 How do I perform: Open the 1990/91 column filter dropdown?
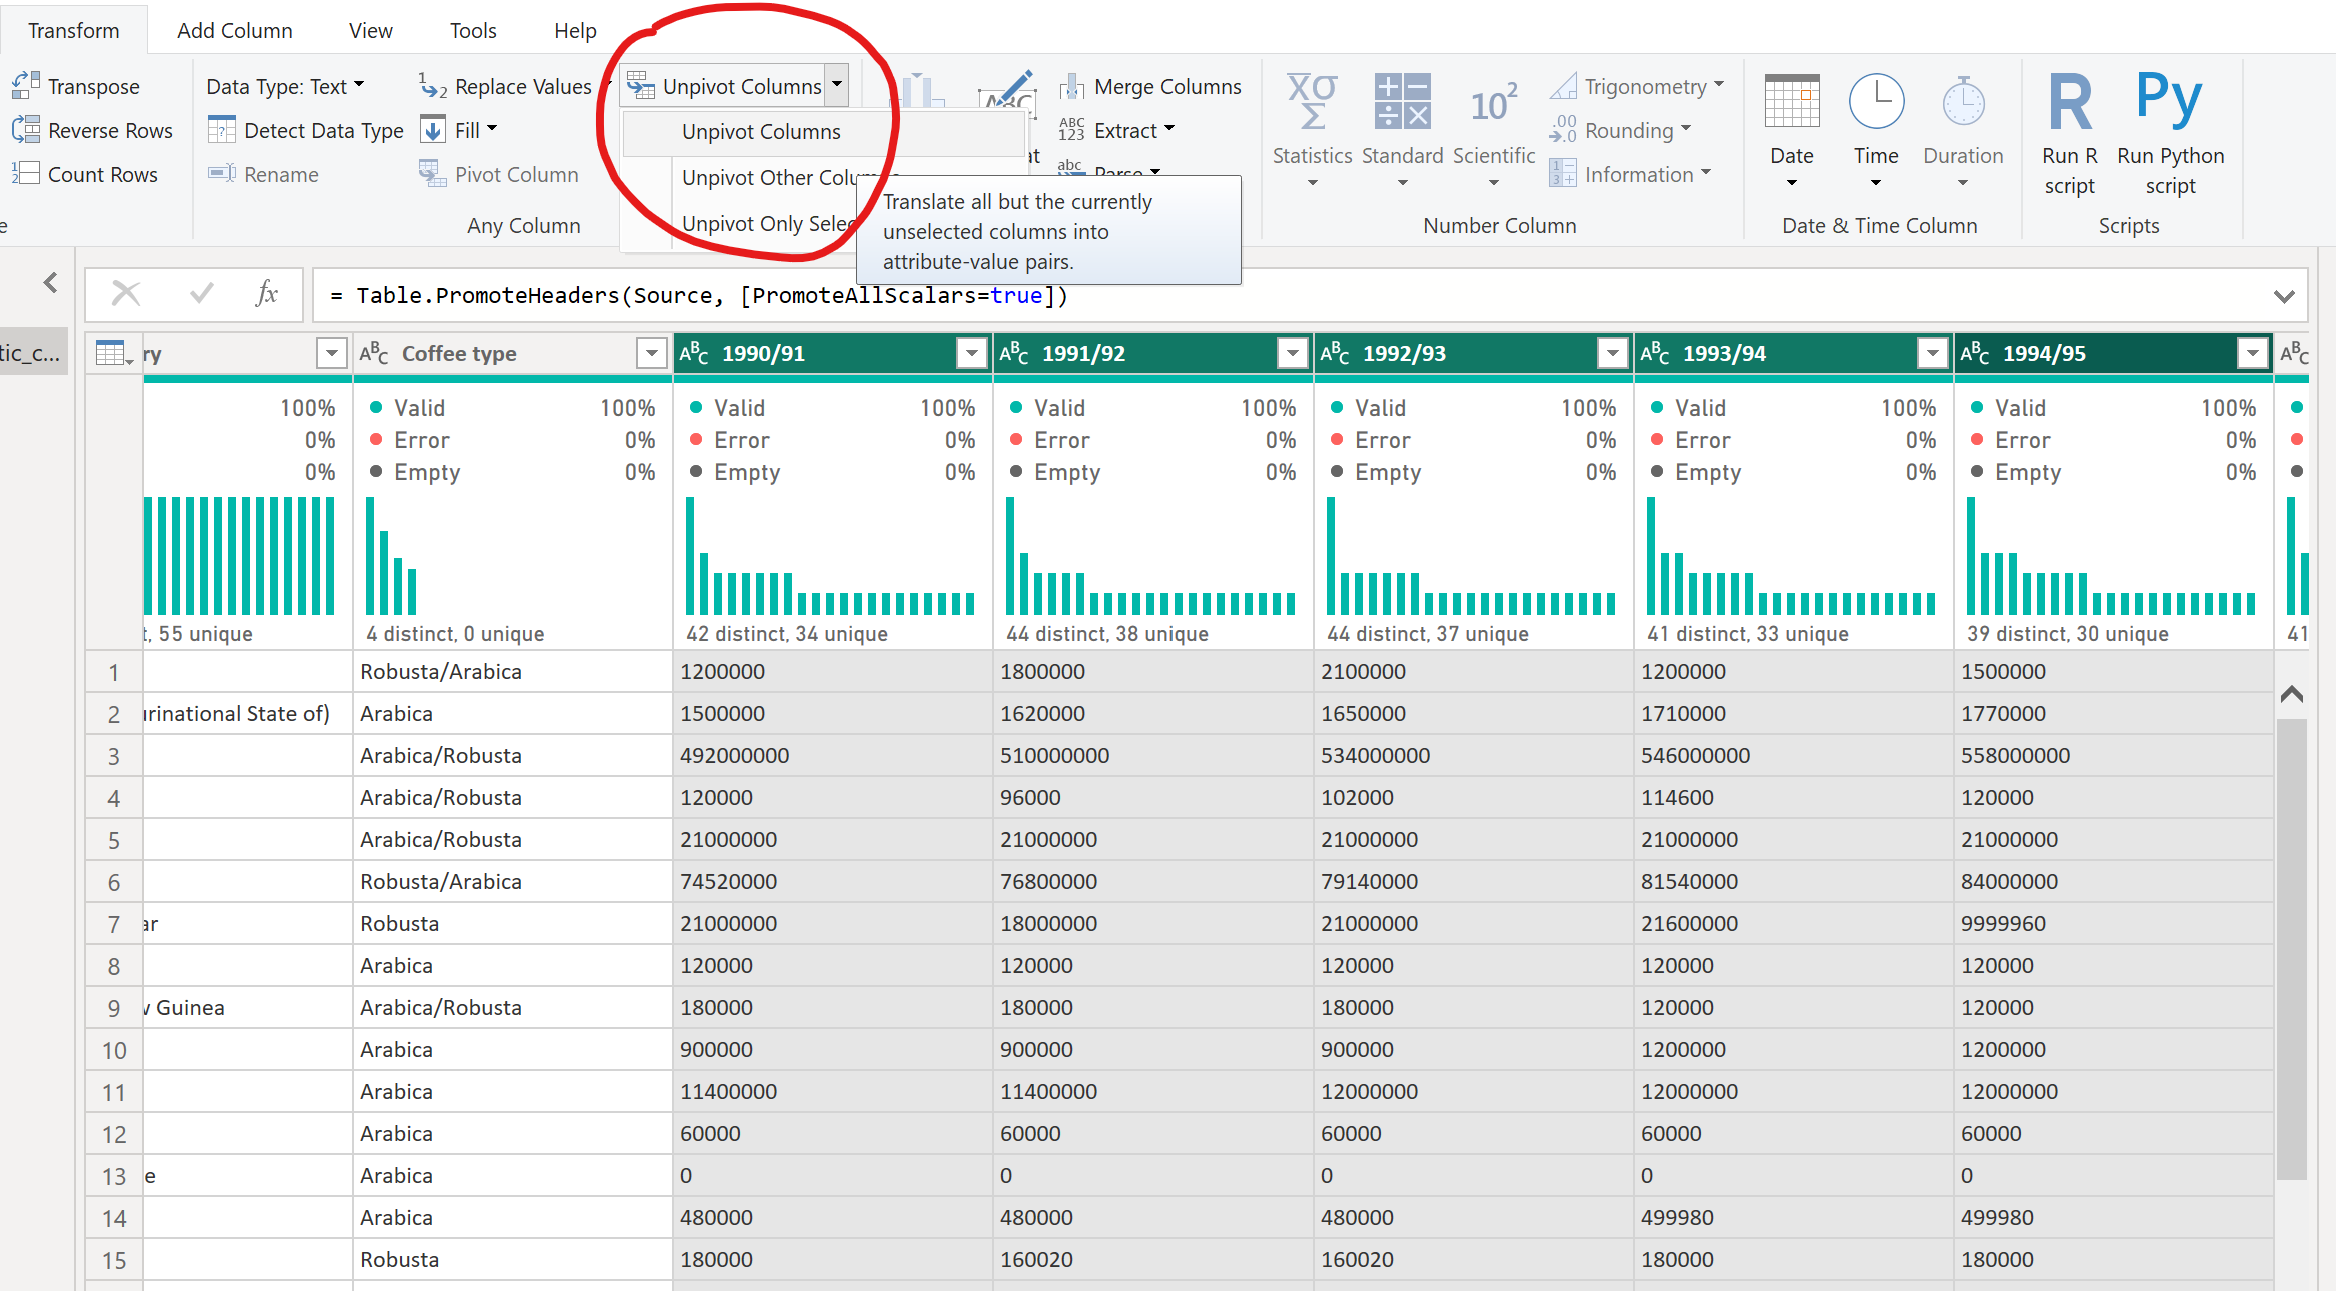click(971, 353)
